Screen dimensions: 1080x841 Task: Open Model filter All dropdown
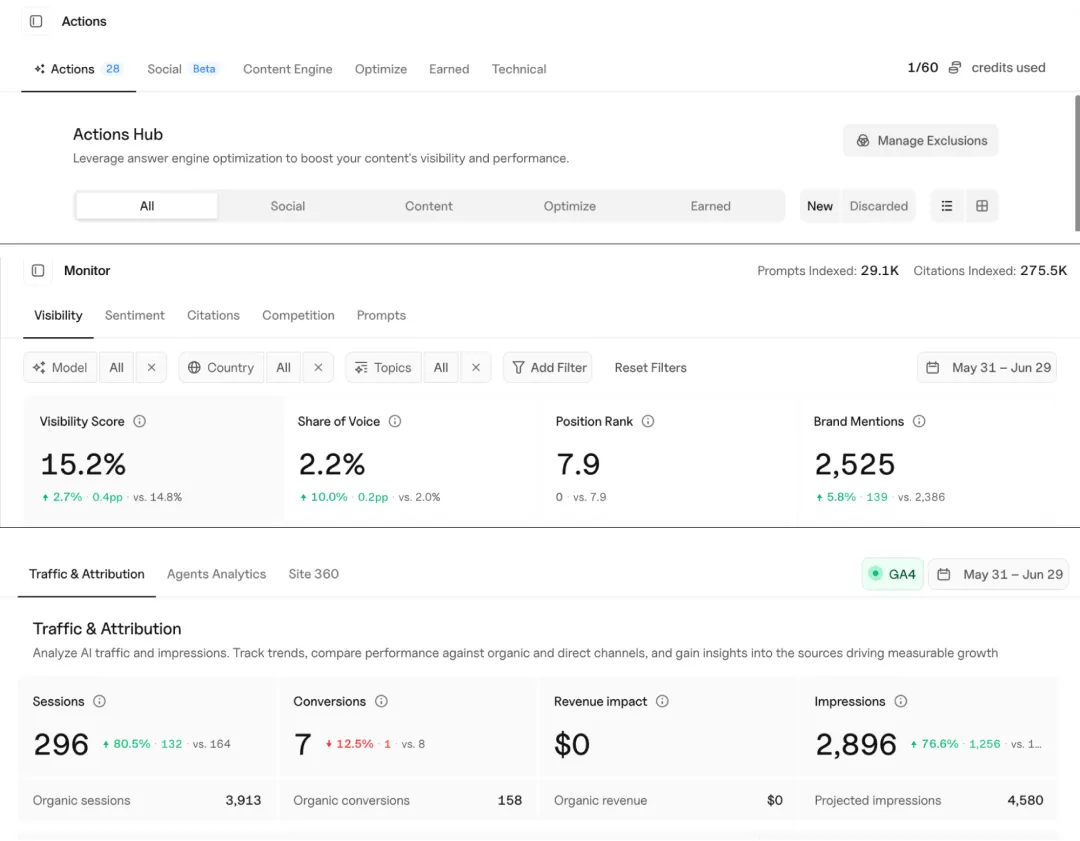pos(116,368)
